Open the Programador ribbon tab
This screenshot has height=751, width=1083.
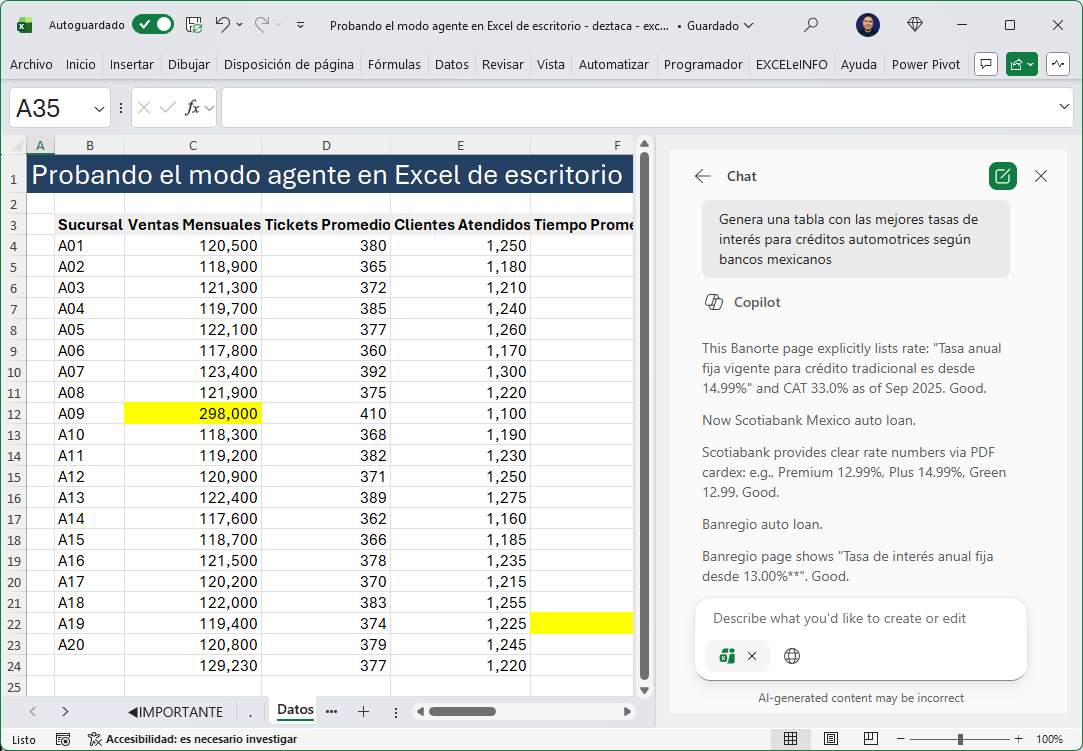point(702,64)
